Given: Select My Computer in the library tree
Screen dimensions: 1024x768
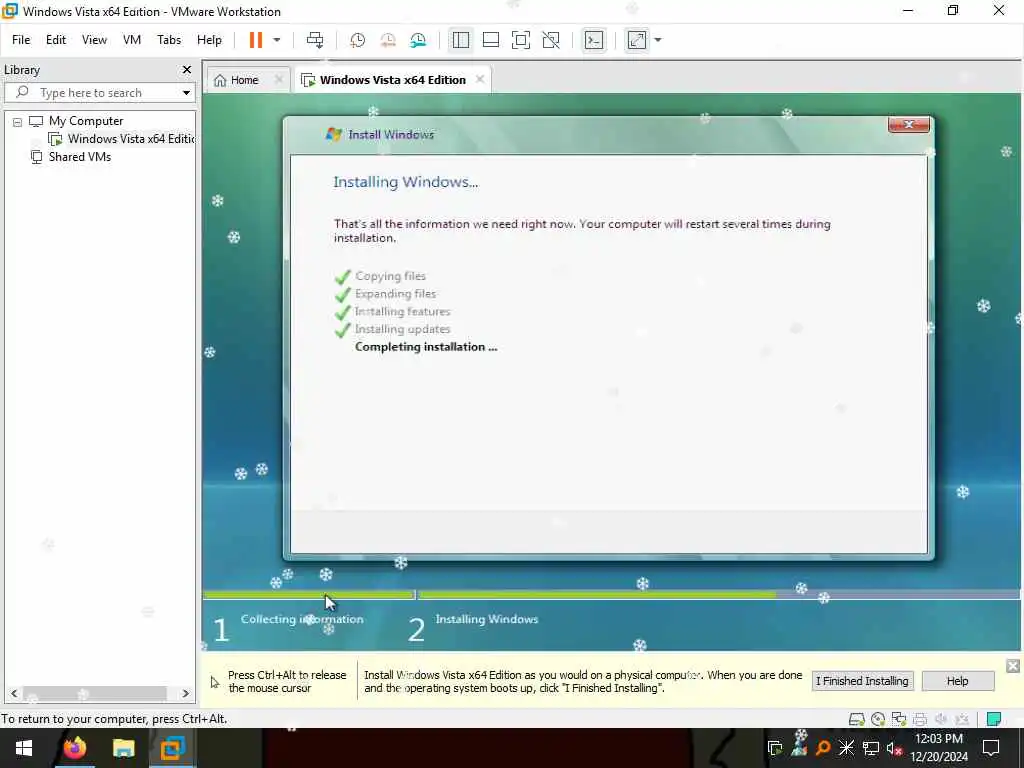Looking at the screenshot, I should [86, 121].
